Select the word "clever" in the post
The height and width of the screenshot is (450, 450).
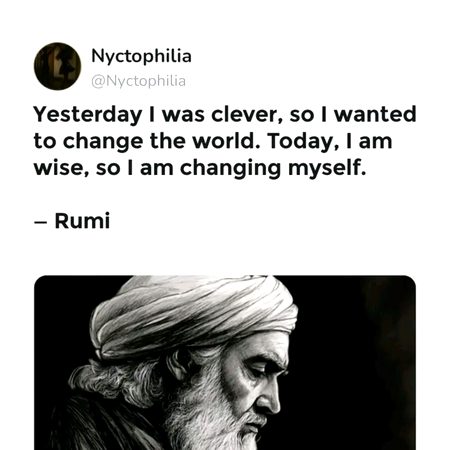coord(245,115)
